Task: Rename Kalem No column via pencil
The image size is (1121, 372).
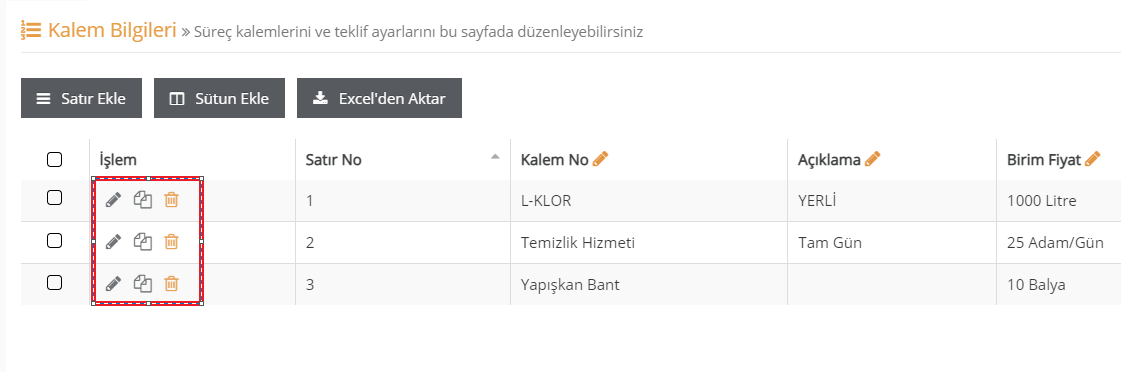Action: [x=601, y=159]
